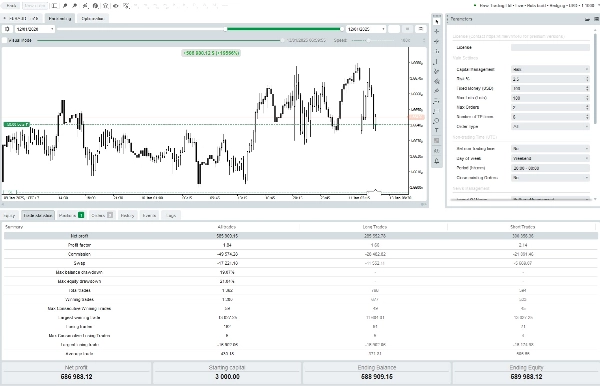Open the Capital management dropdown
Image resolution: width=600 pixels, height=386 pixels.
(x=550, y=69)
